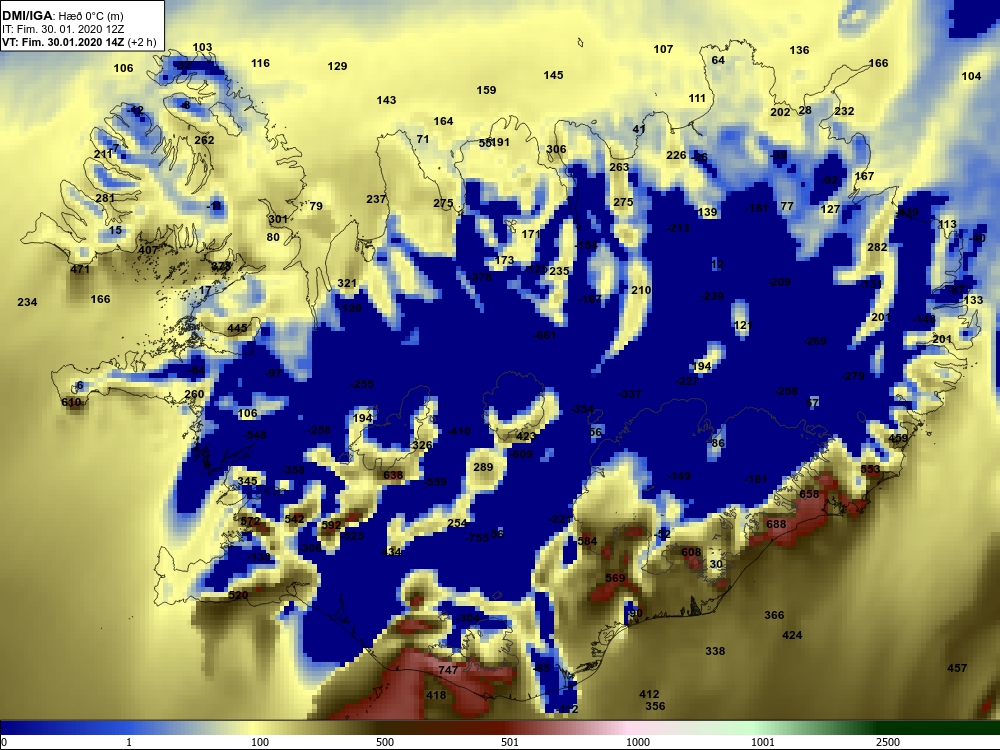Viewport: 1000px width, 750px height.
Task: Click the 407 height value
Action: (148, 249)
